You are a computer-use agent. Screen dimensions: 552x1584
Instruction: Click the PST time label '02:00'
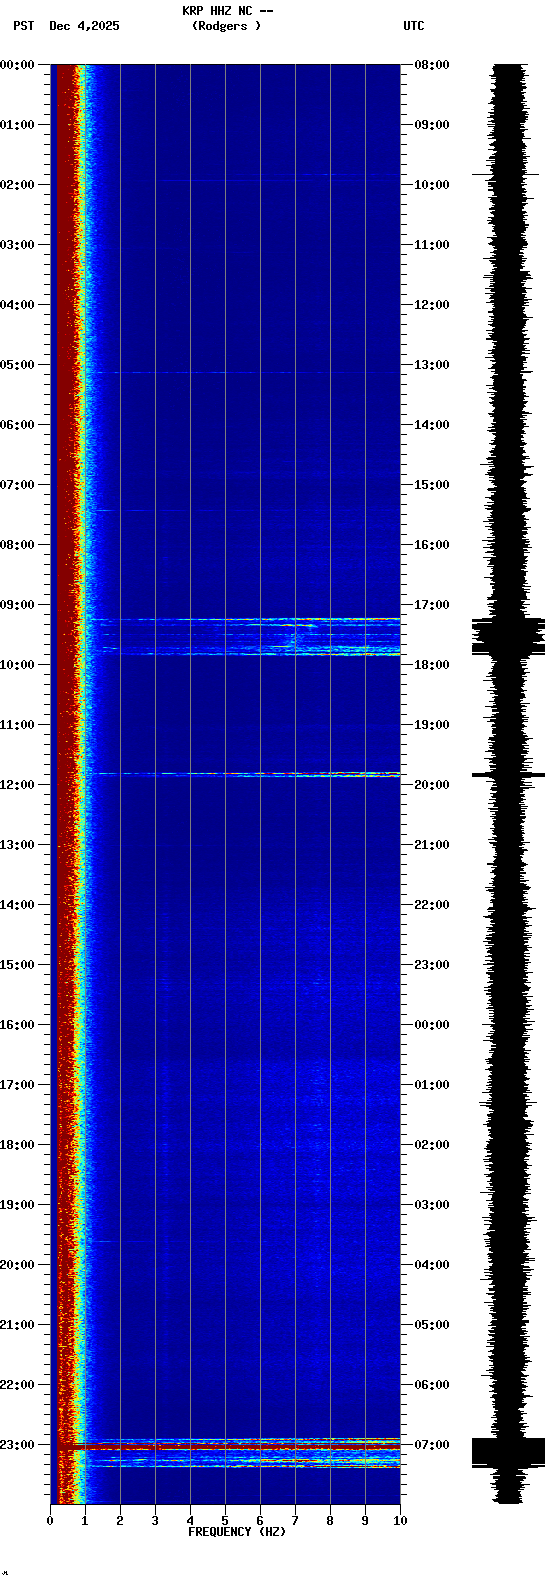pyautogui.click(x=17, y=185)
